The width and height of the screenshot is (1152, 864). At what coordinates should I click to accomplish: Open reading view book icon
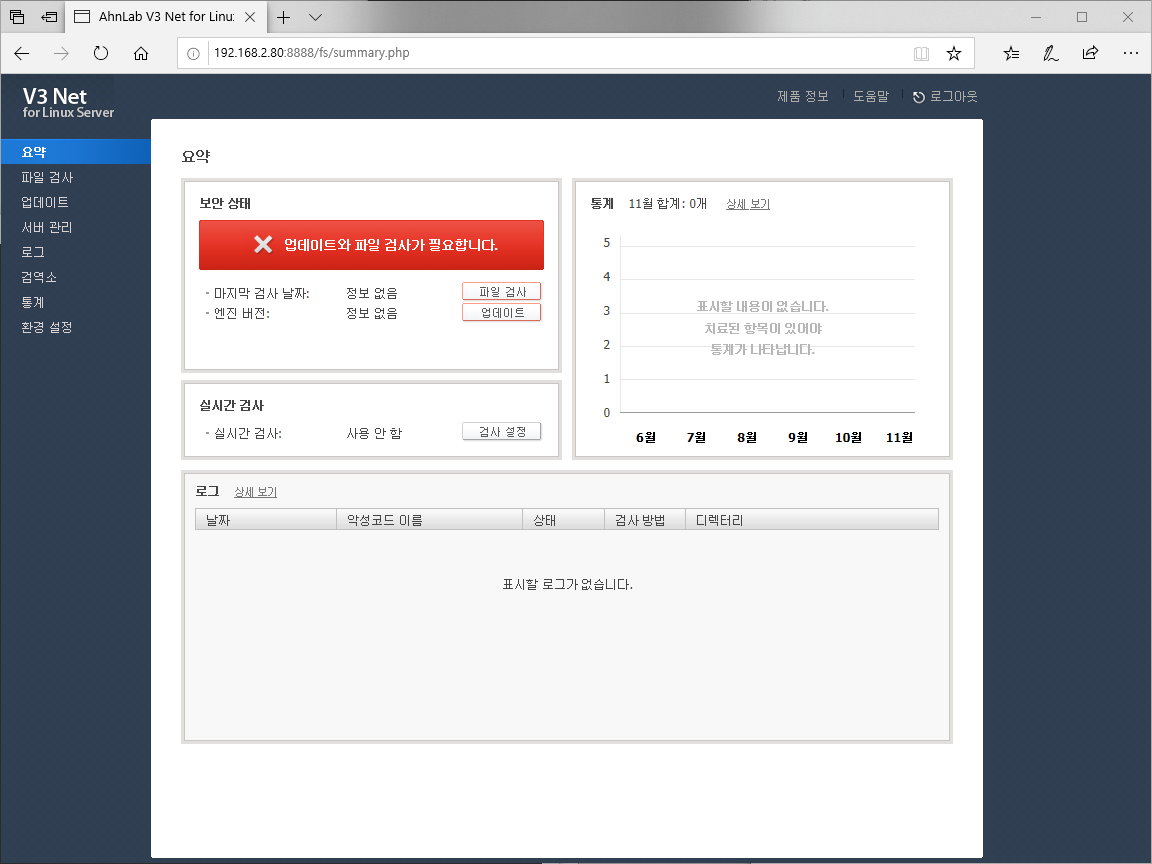click(x=921, y=53)
